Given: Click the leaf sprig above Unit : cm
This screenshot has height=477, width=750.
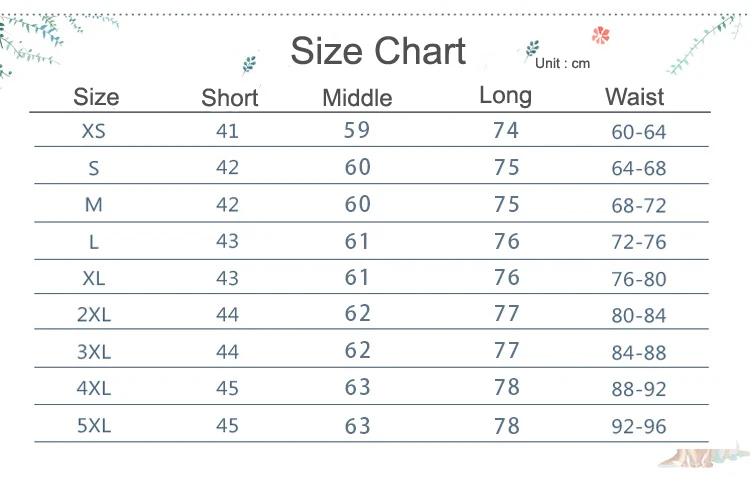Looking at the screenshot, I should coord(532,47).
